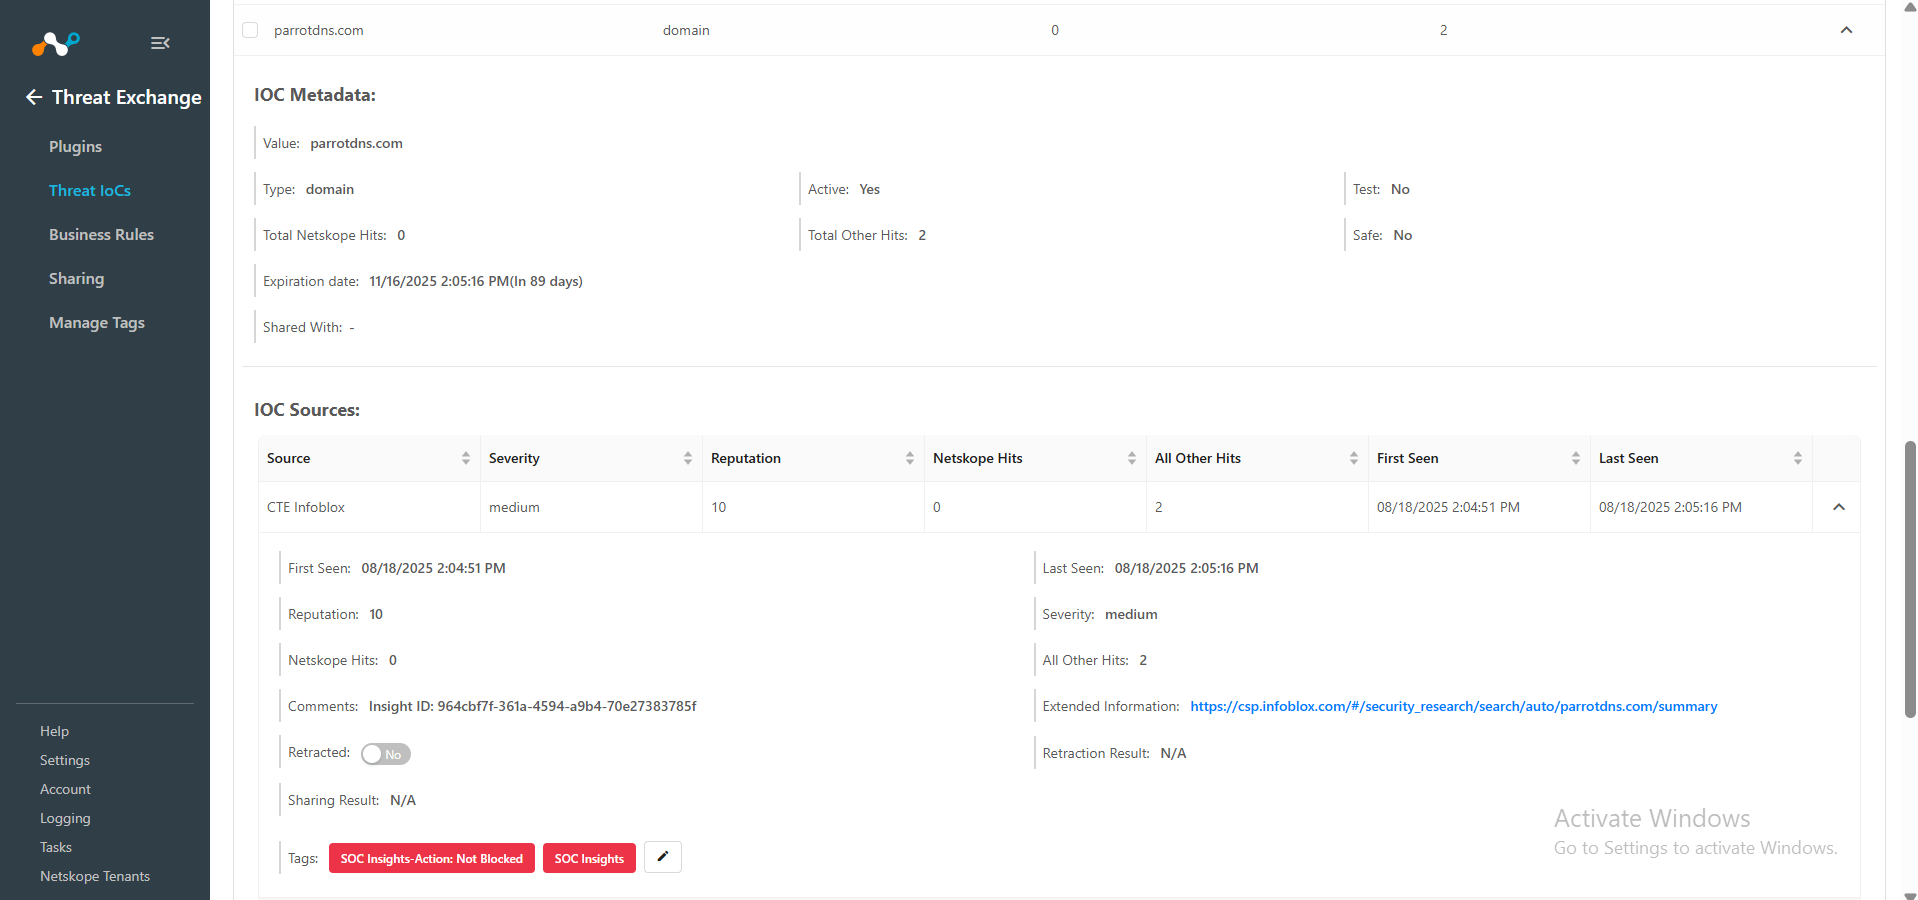Viewport: 1918px width, 900px height.
Task: Sort by Netskope Hits column arrows
Action: 1132,458
